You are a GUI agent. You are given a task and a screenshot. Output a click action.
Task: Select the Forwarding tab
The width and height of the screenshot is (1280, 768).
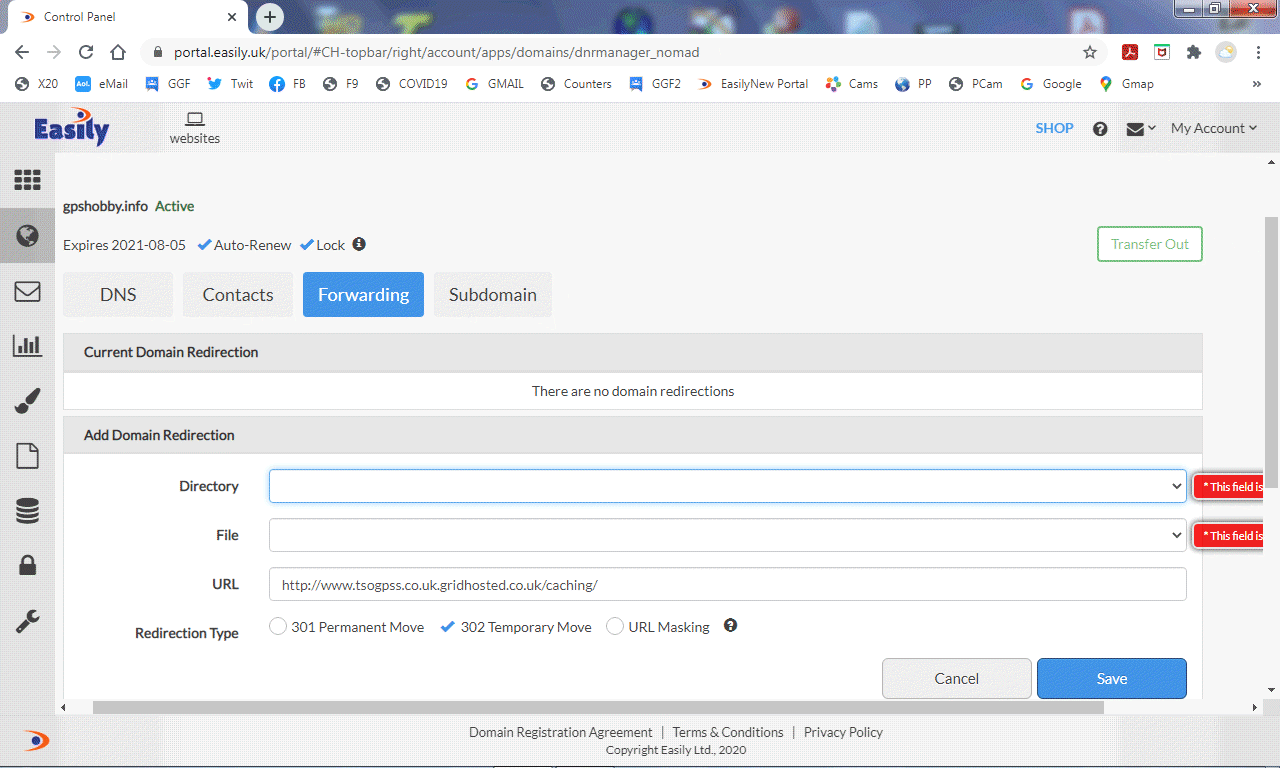pyautogui.click(x=363, y=294)
